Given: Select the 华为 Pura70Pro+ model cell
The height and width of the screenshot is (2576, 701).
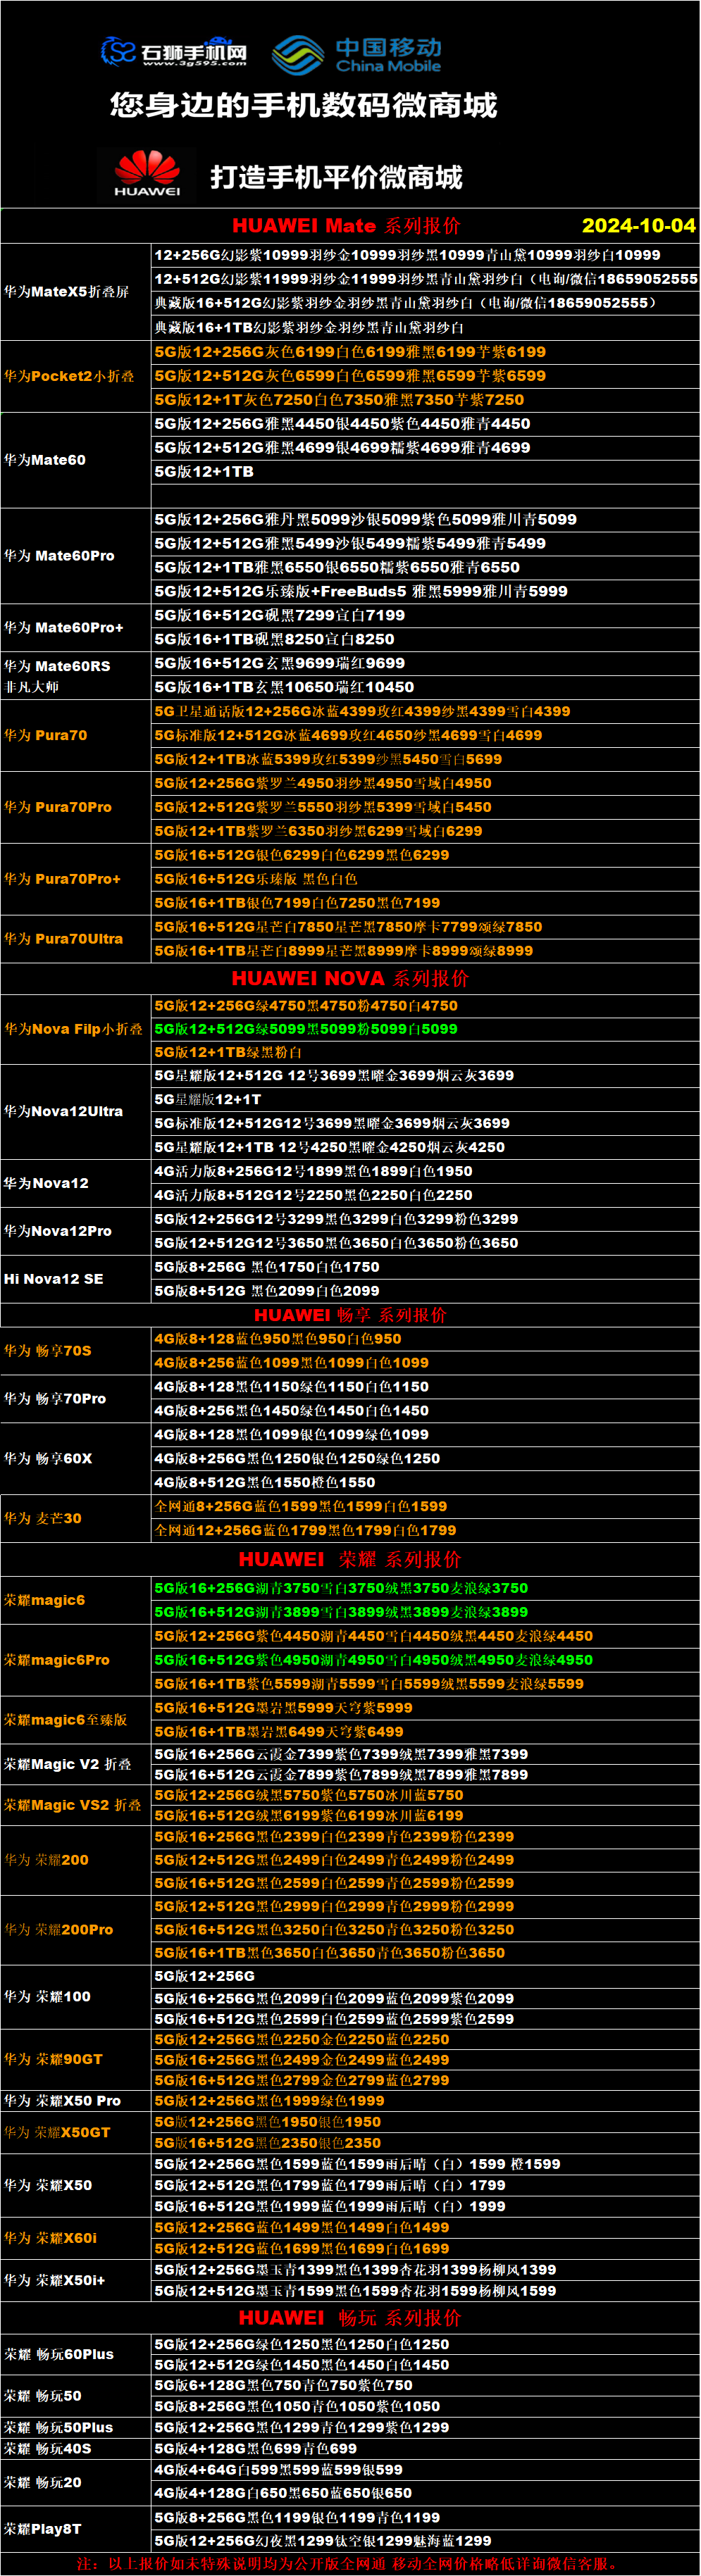Looking at the screenshot, I should coord(76,880).
